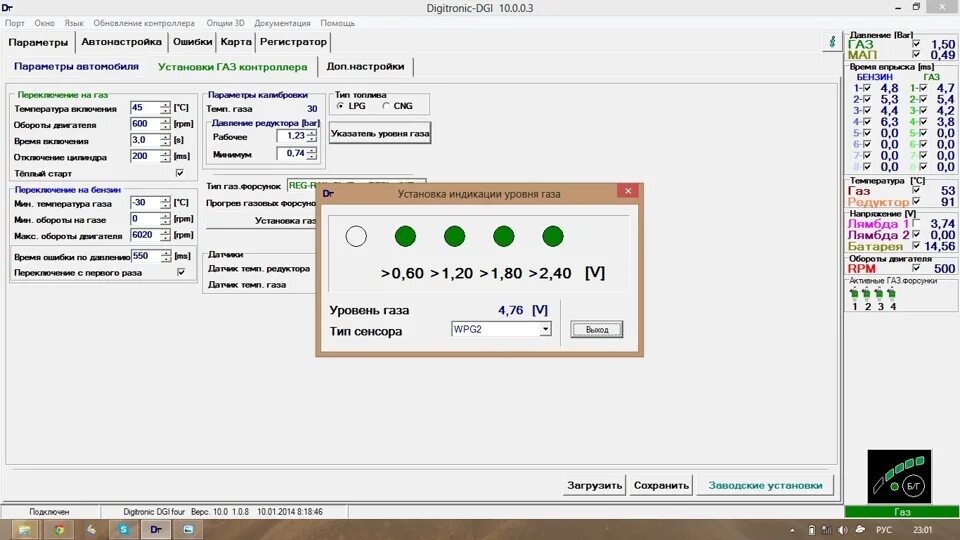Enable the Лямбда 1 voltage checkbox
Screen dimensions: 960x540
pyautogui.click(x=916, y=223)
